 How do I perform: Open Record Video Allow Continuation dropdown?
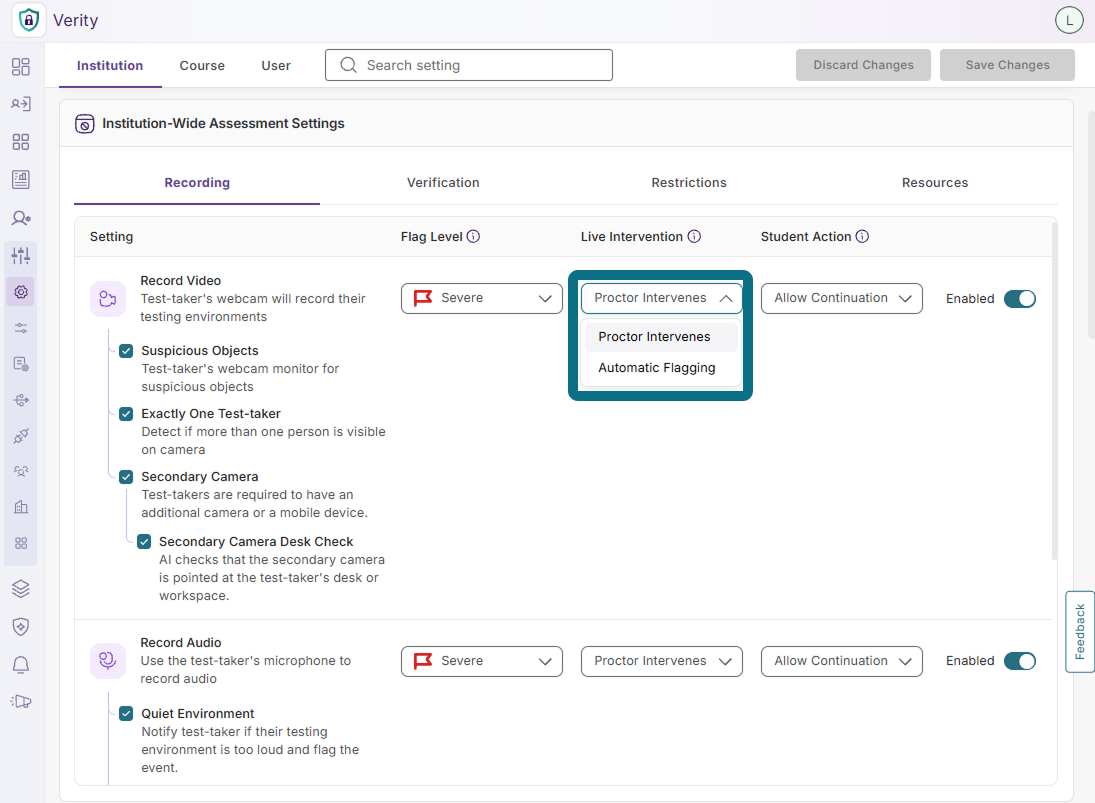pos(842,298)
